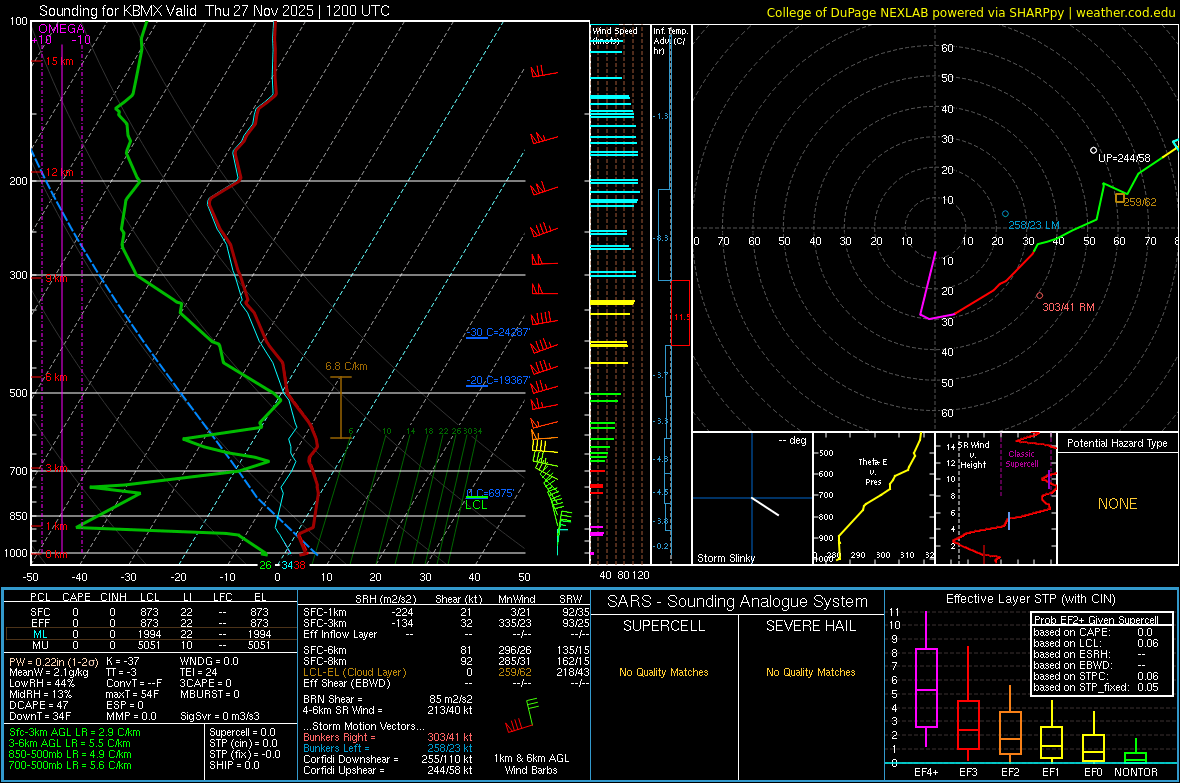Click the 'MeanW = 2.1g/kg' value
The height and width of the screenshot is (783, 1180).
[x=49, y=672]
